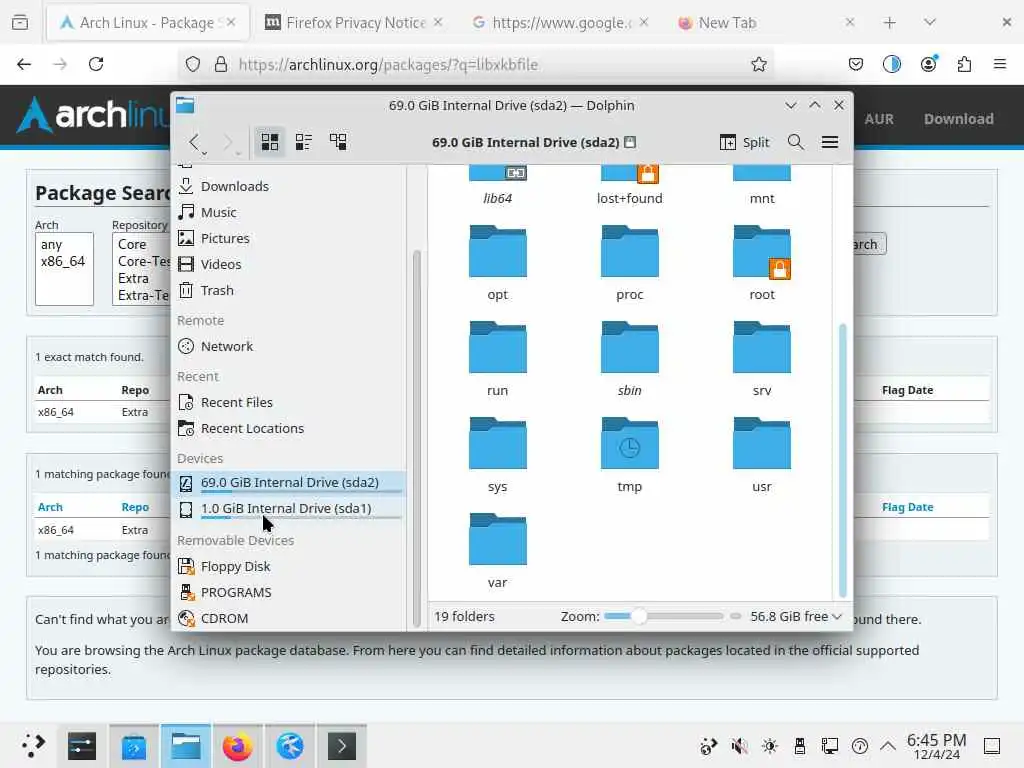This screenshot has width=1024, height=768.
Task: Switch to New Tab in Firefox
Action: (766, 23)
